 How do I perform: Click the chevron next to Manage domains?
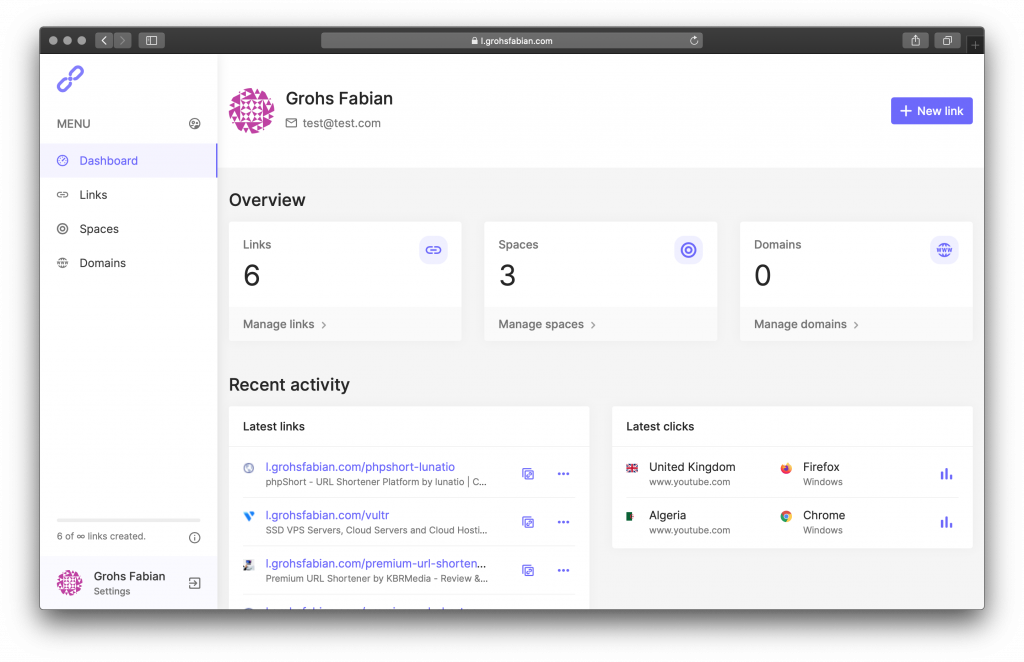click(x=856, y=324)
